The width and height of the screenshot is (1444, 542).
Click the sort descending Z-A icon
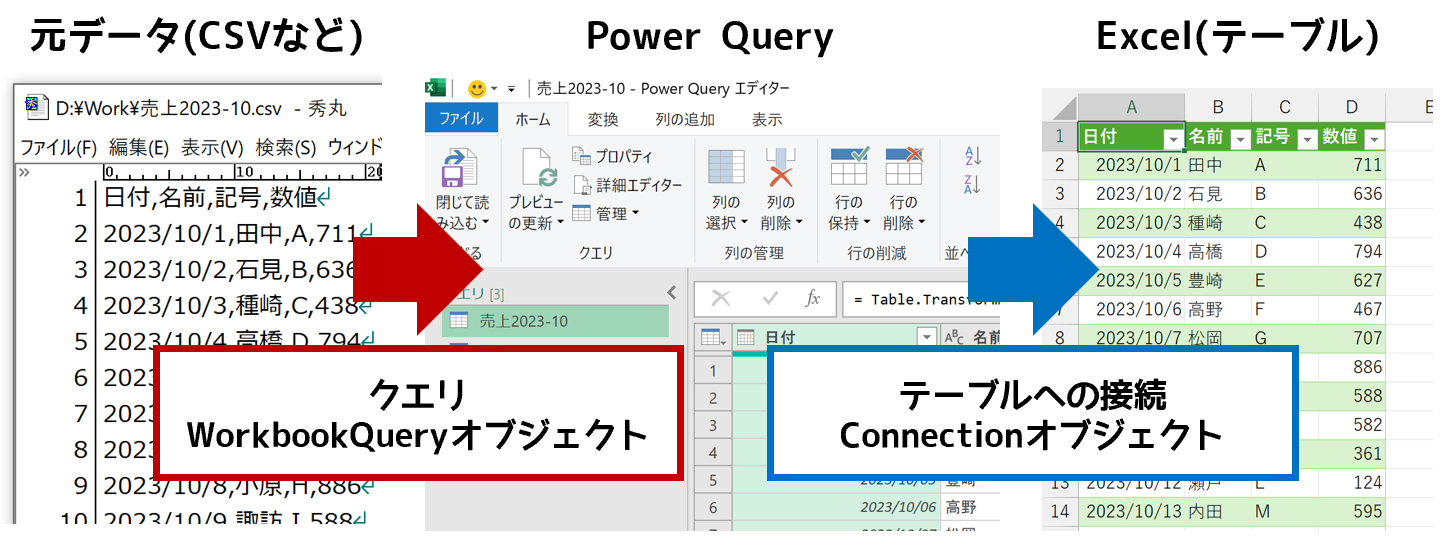pyautogui.click(x=972, y=184)
